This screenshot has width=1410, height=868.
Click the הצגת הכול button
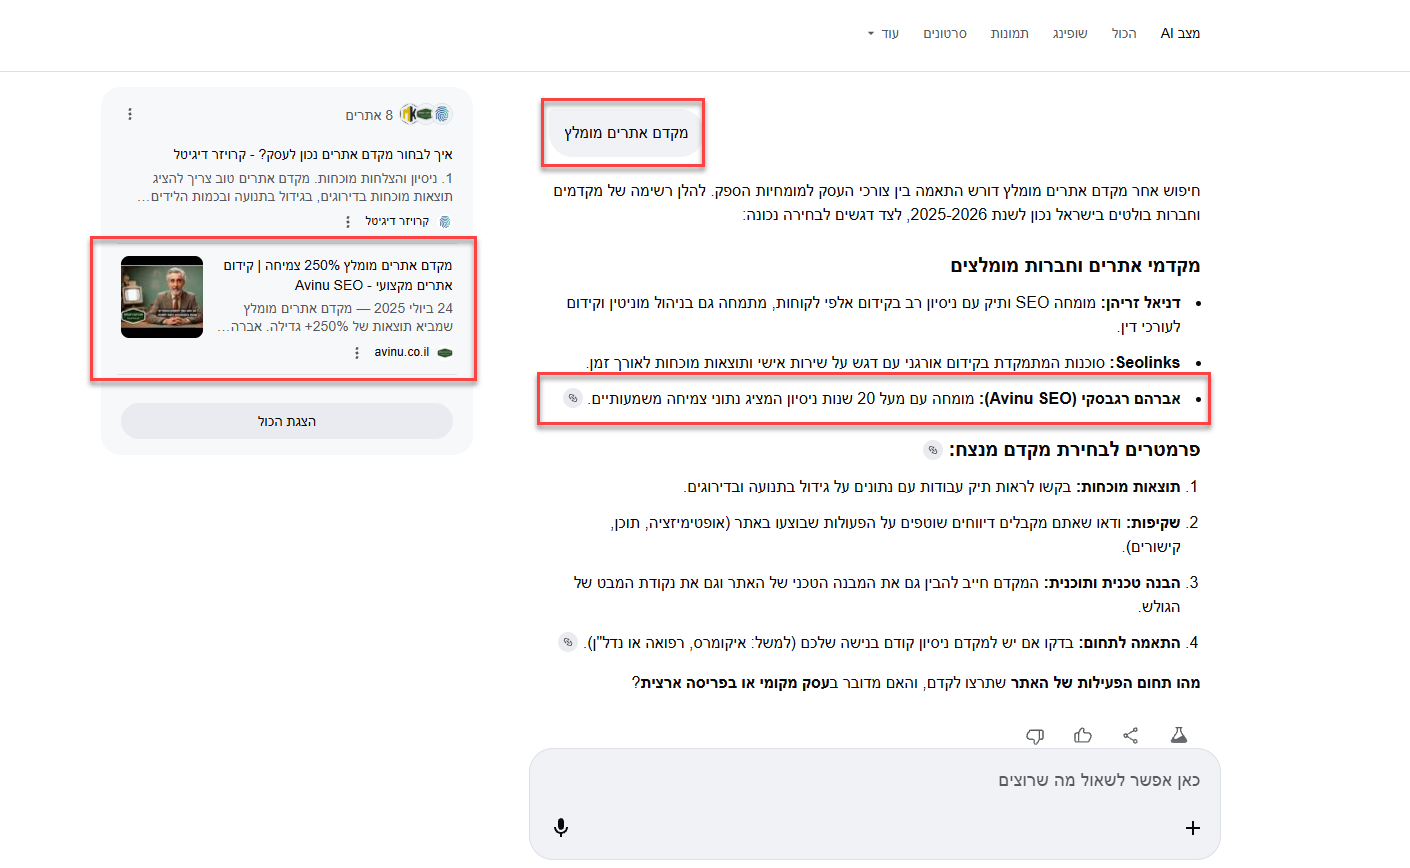point(287,421)
